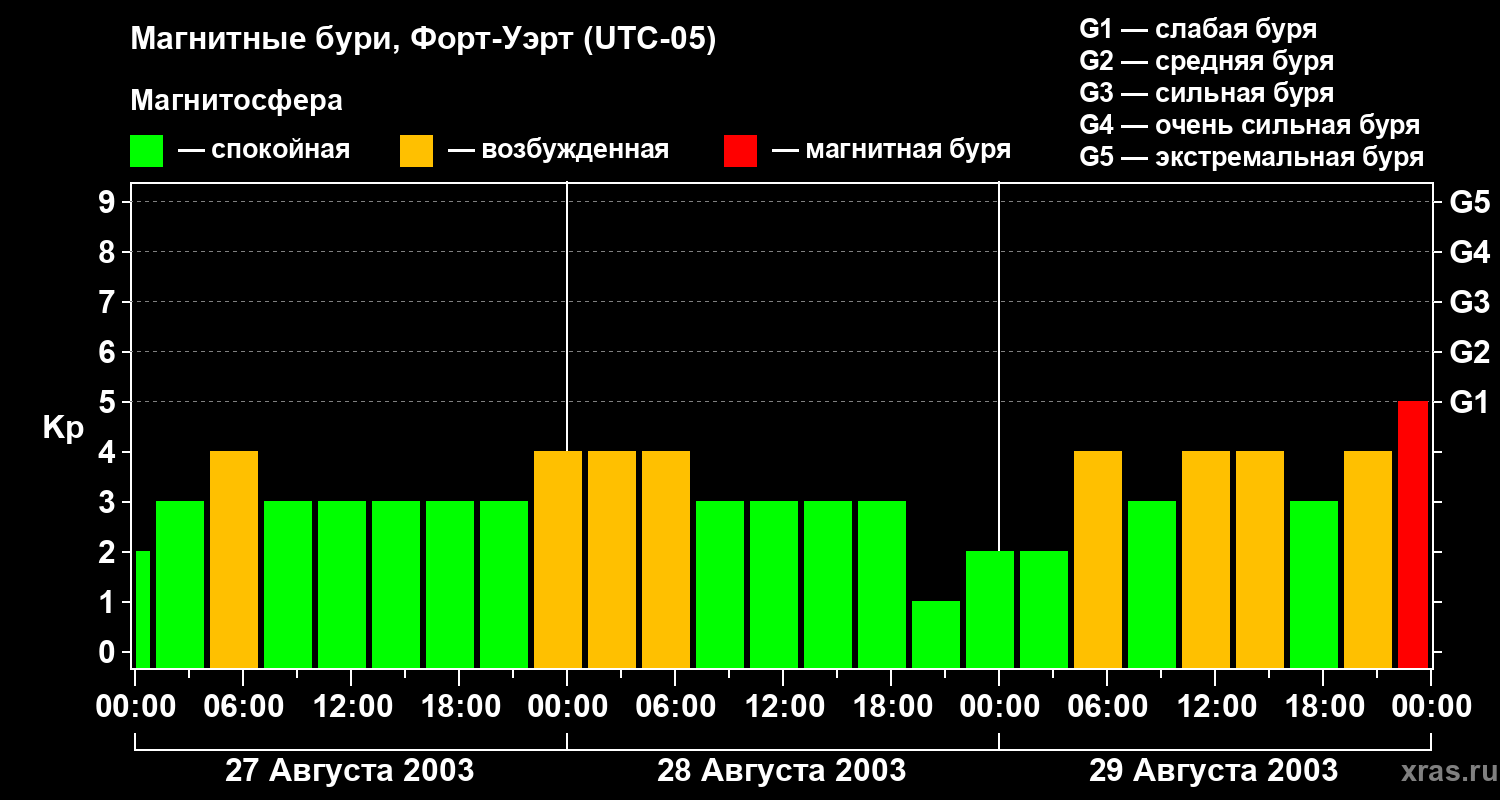
Task: Click the 'G5 — экстремальная буря' legend line
Action: (x=1251, y=157)
